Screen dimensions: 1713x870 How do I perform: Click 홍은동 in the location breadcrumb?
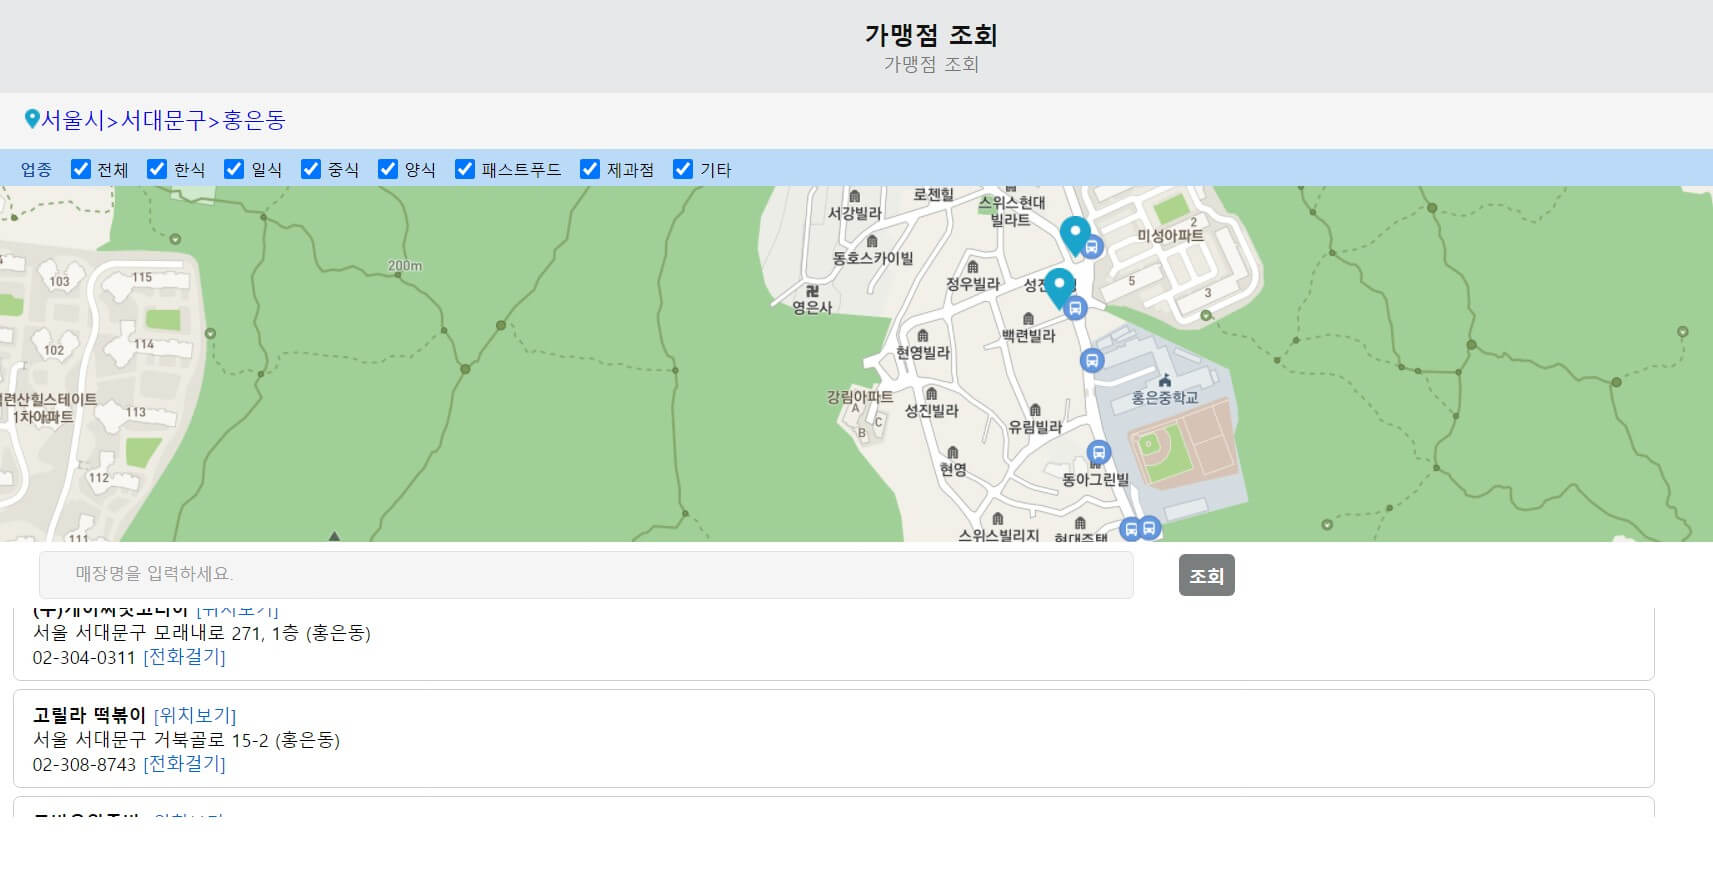coord(254,120)
